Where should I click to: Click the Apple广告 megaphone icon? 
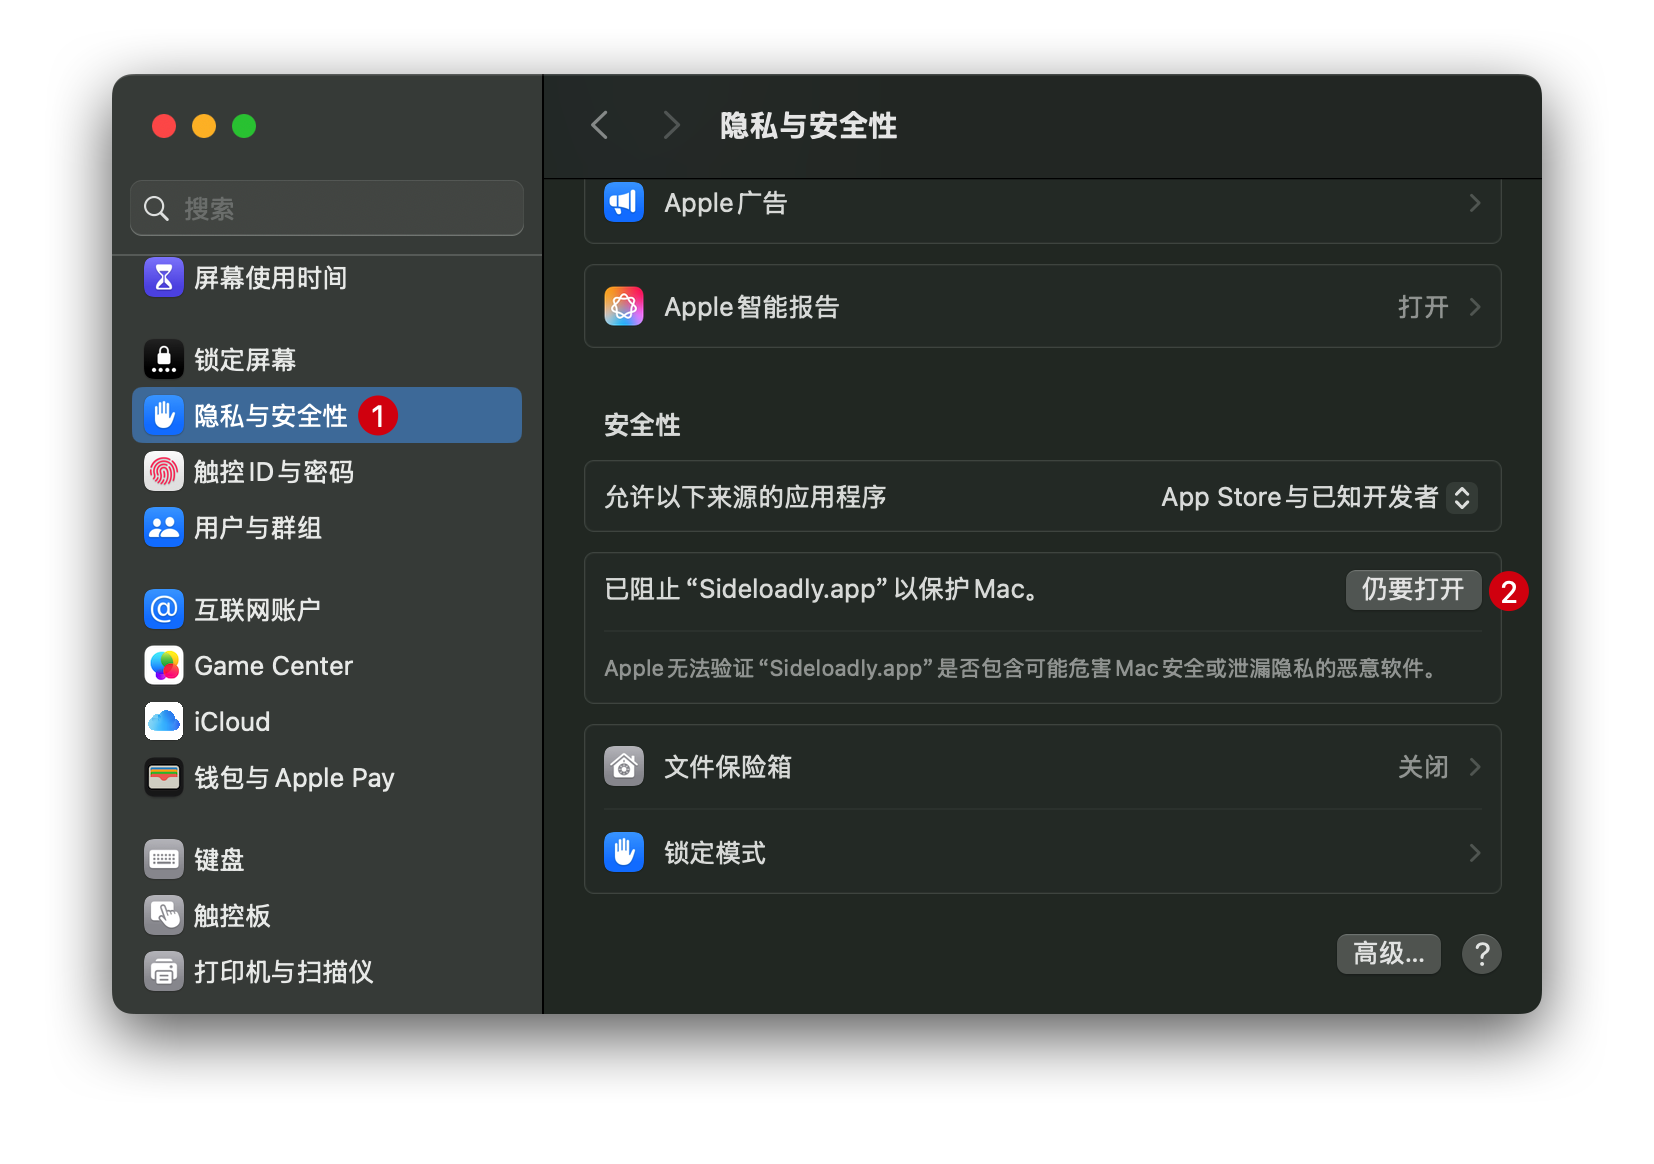coord(624,203)
